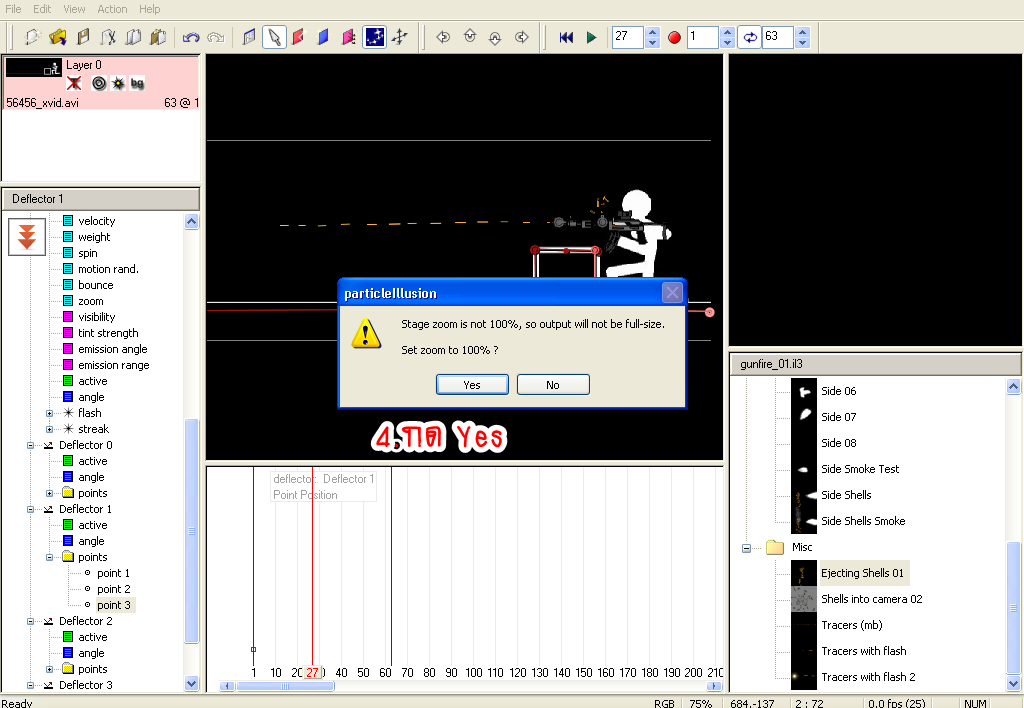Click the blue Blocker tool icon
Image resolution: width=1024 pixels, height=708 pixels.
pyautogui.click(x=323, y=37)
